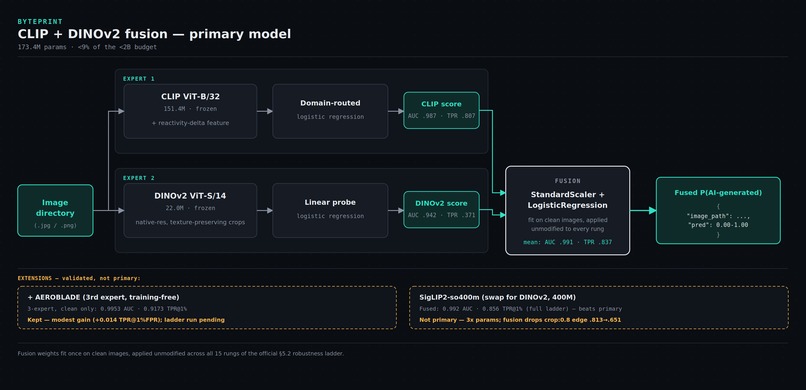This screenshot has height=390, width=806.
Task: Click the EXPERT 2 label
Action: (x=139, y=178)
